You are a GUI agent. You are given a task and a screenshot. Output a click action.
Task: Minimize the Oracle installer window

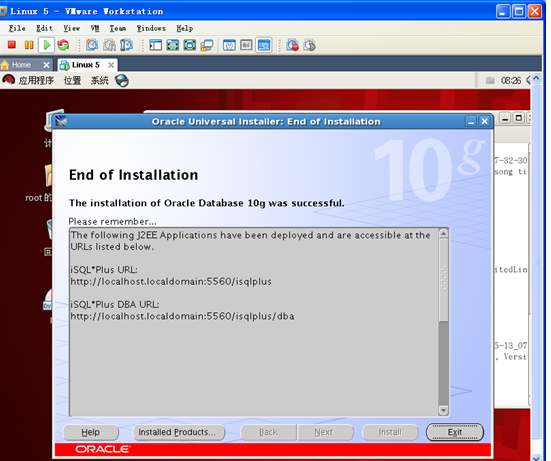pyautogui.click(x=471, y=122)
